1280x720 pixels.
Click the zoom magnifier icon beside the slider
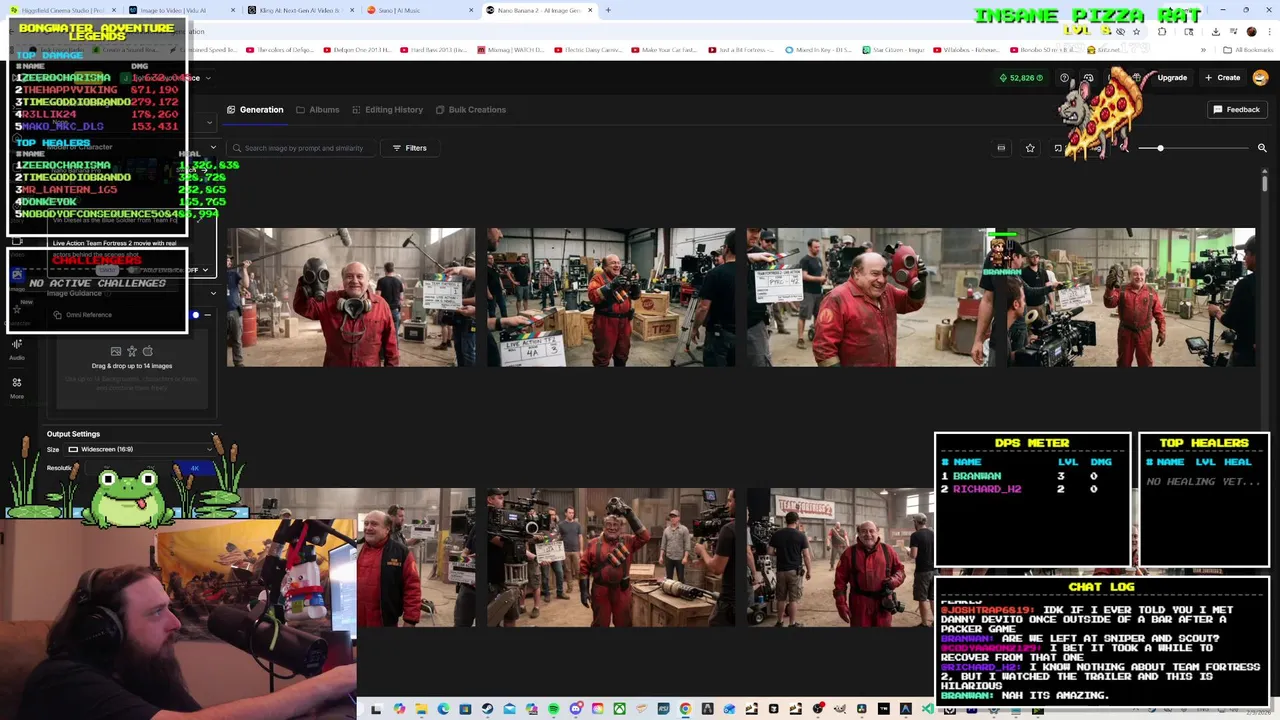coord(1262,148)
